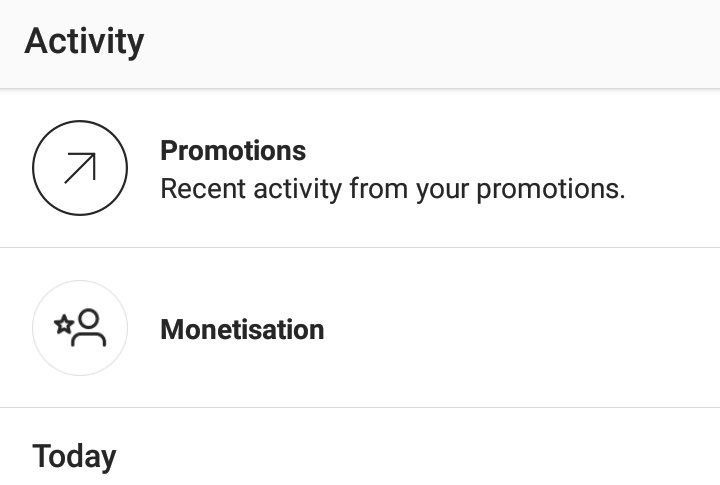The width and height of the screenshot is (720, 485).
Task: Click the person silhouette in Monetisation icon
Action: (x=89, y=327)
